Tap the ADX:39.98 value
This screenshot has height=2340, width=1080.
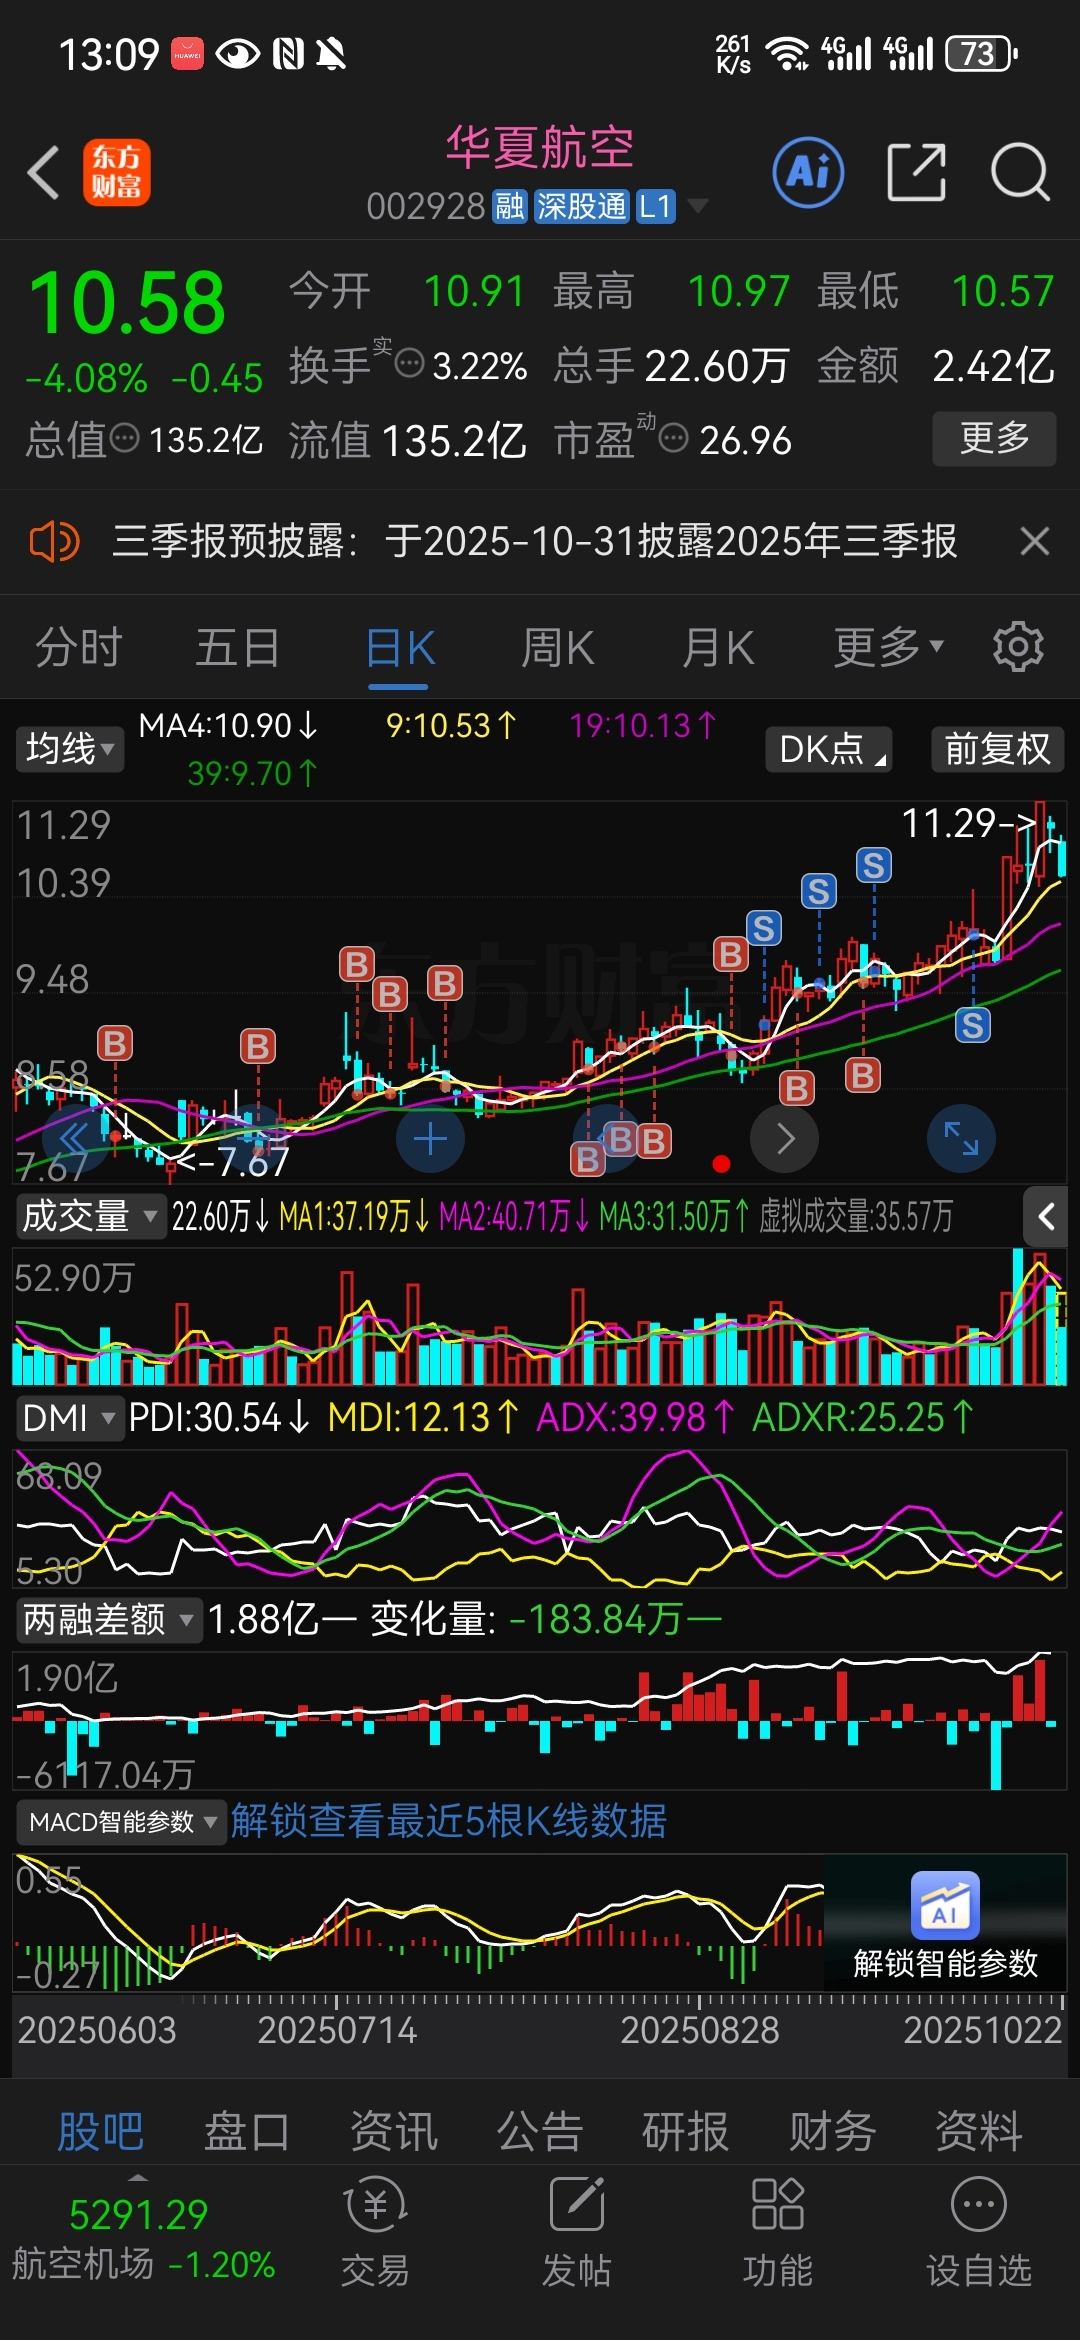[636, 1418]
